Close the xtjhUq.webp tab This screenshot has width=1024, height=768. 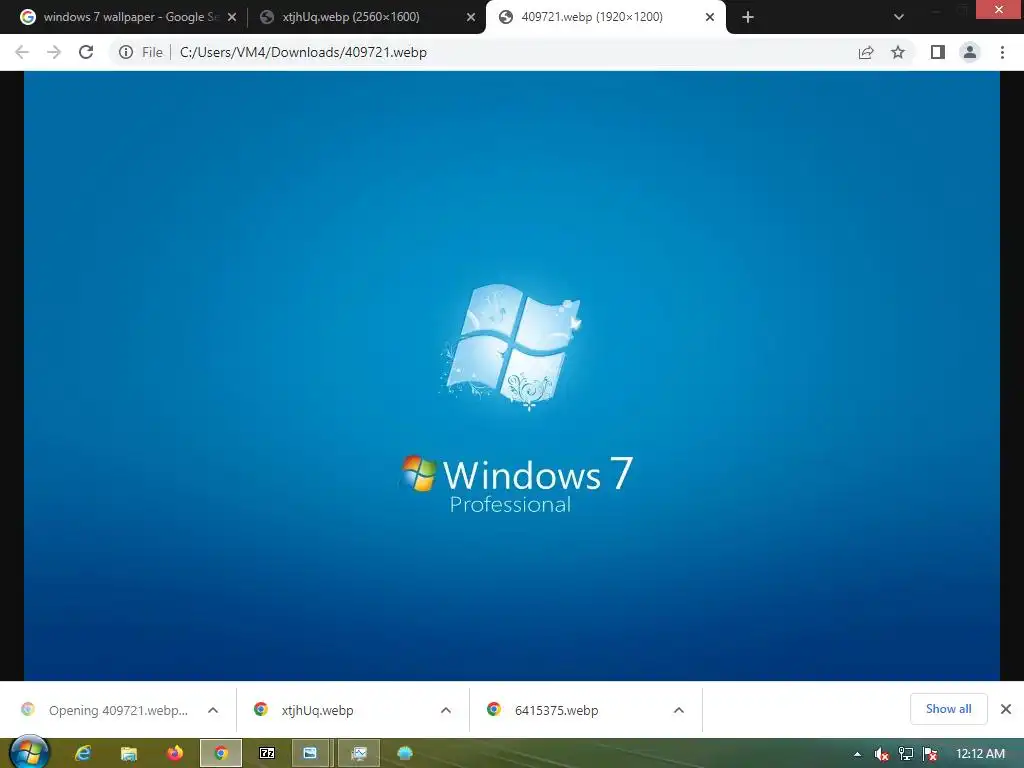pos(471,17)
